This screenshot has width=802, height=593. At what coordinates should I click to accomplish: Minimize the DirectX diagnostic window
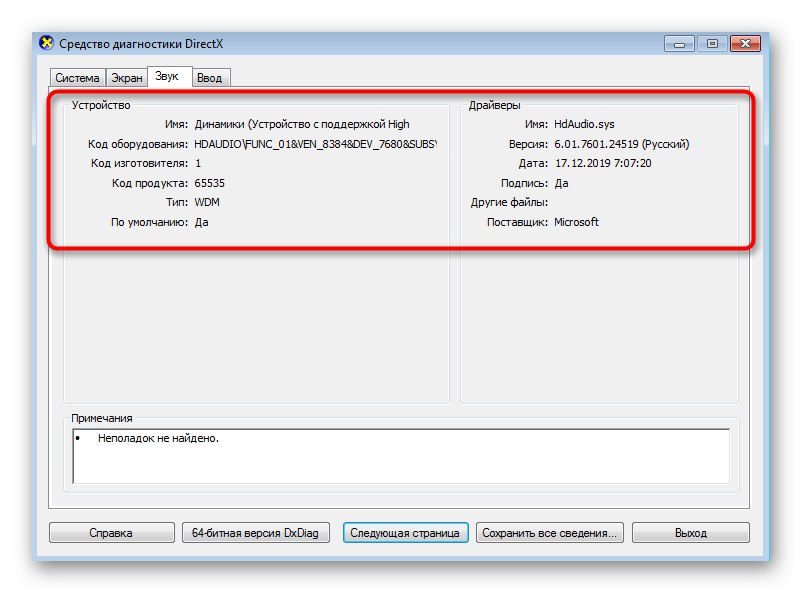tap(679, 44)
